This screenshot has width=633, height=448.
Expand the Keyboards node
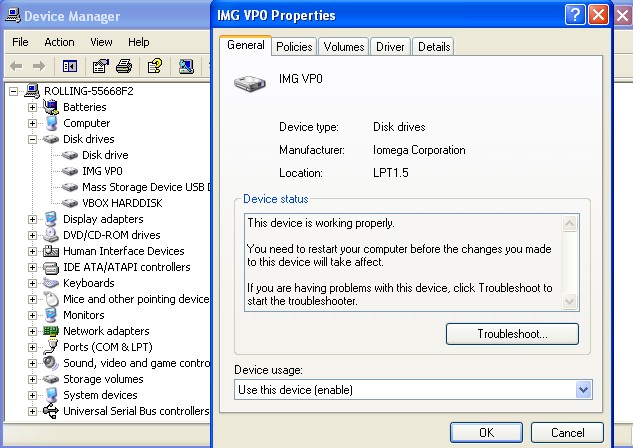pyautogui.click(x=33, y=283)
